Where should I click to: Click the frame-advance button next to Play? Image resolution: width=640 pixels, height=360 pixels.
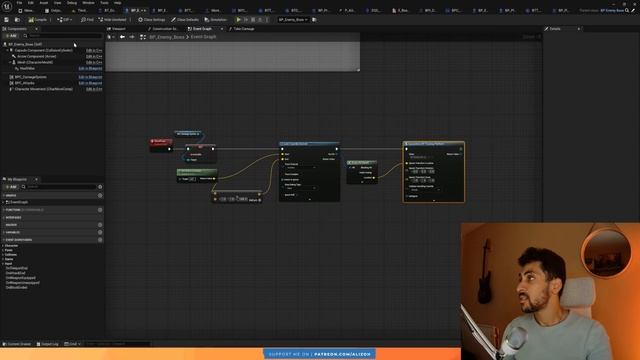coord(246,20)
